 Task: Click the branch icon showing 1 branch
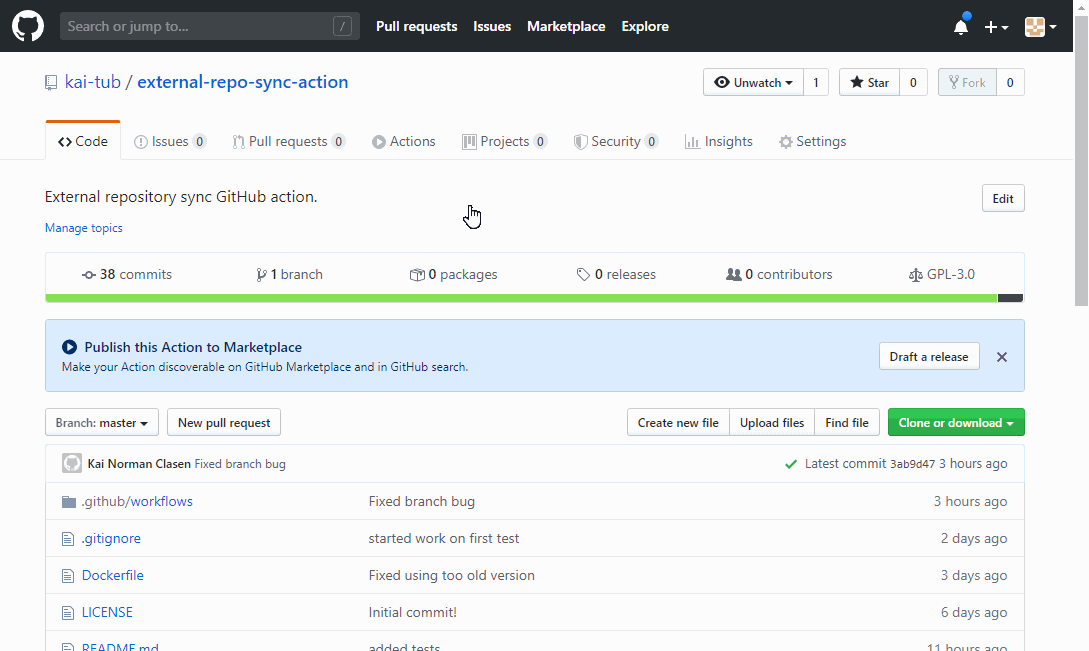[261, 274]
